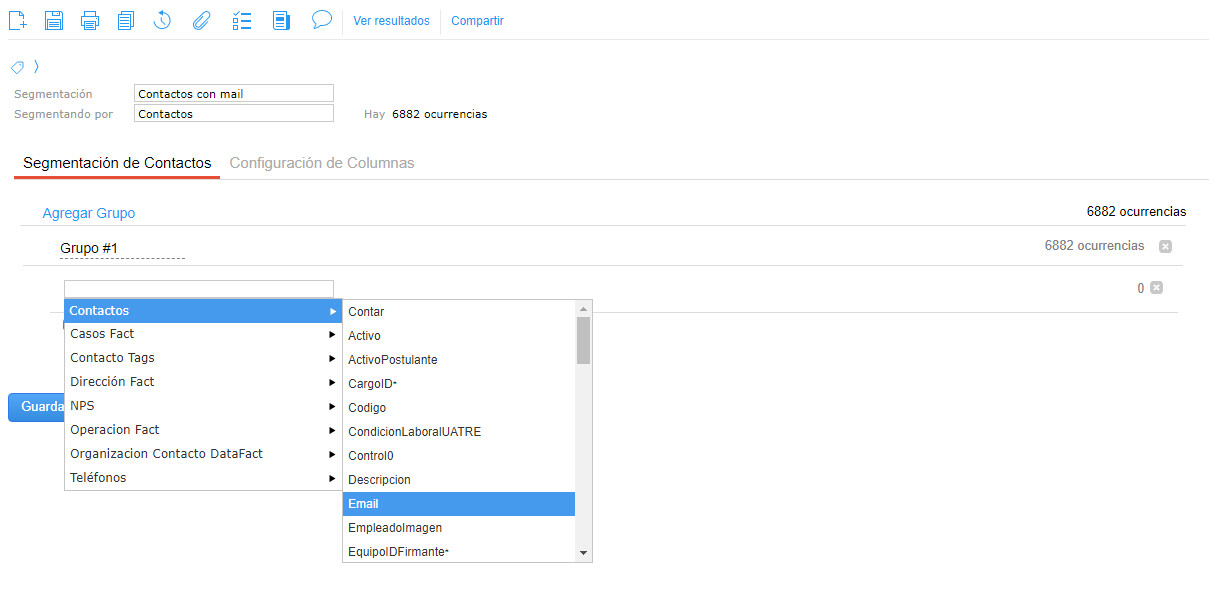The image size is (1209, 605).
Task: Click the paperclip attachment icon
Action: tap(201, 20)
